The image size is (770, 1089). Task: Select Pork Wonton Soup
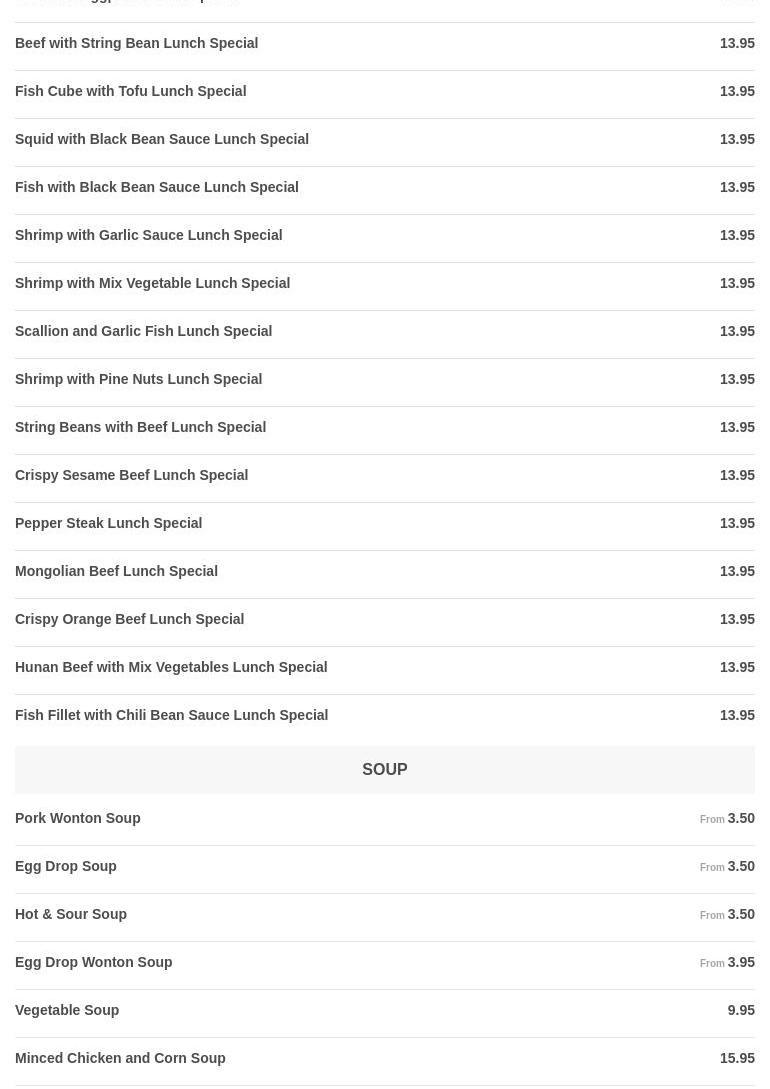point(77,818)
